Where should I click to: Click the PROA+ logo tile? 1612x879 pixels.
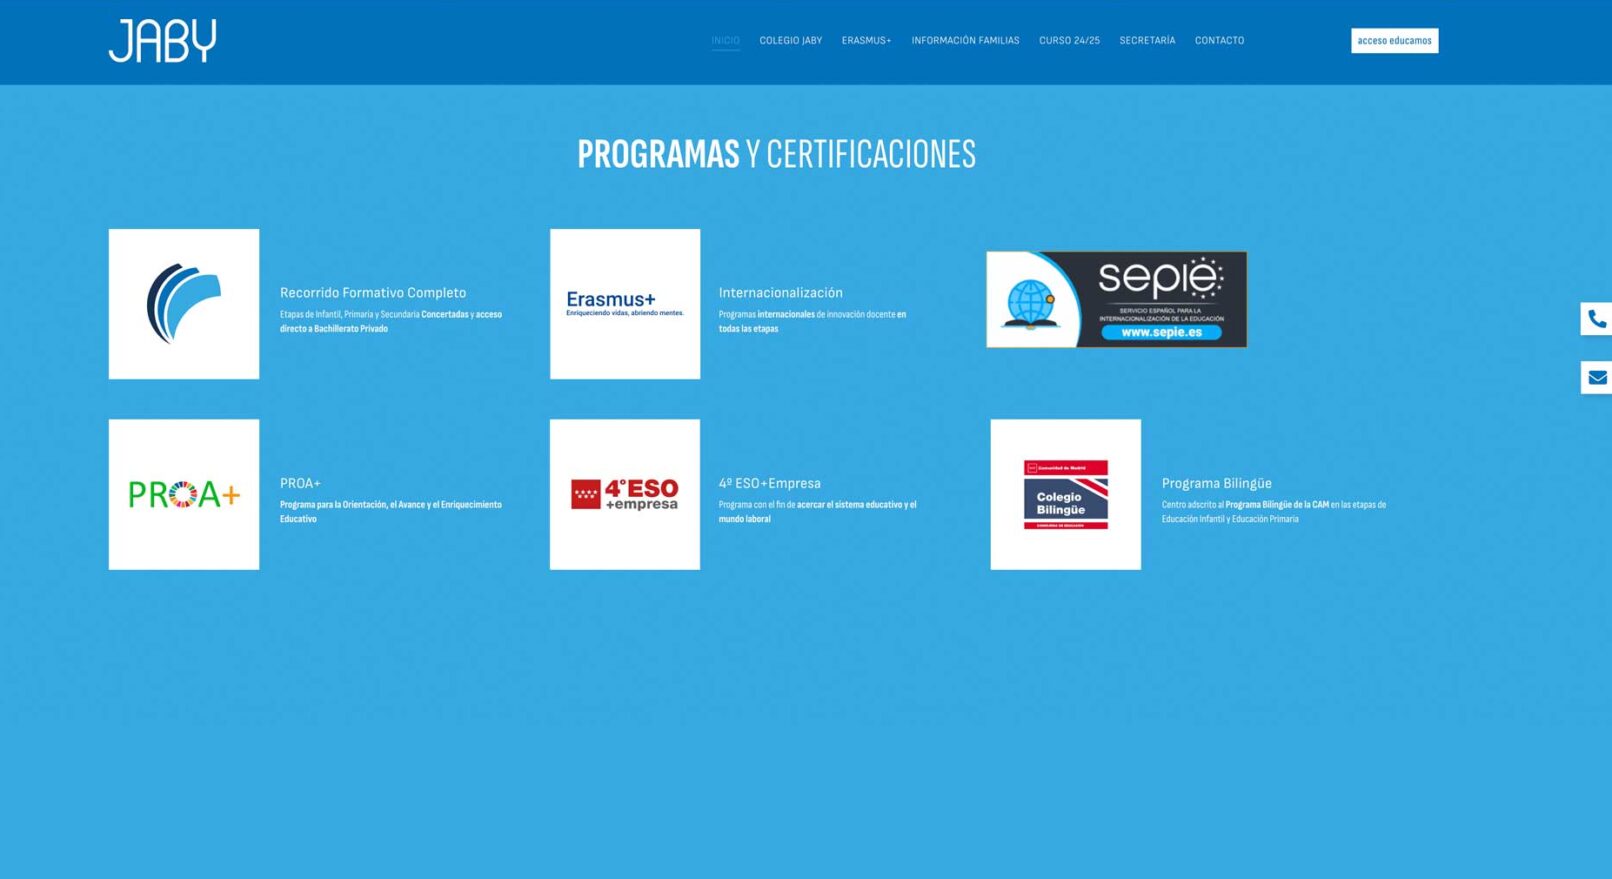(x=184, y=494)
